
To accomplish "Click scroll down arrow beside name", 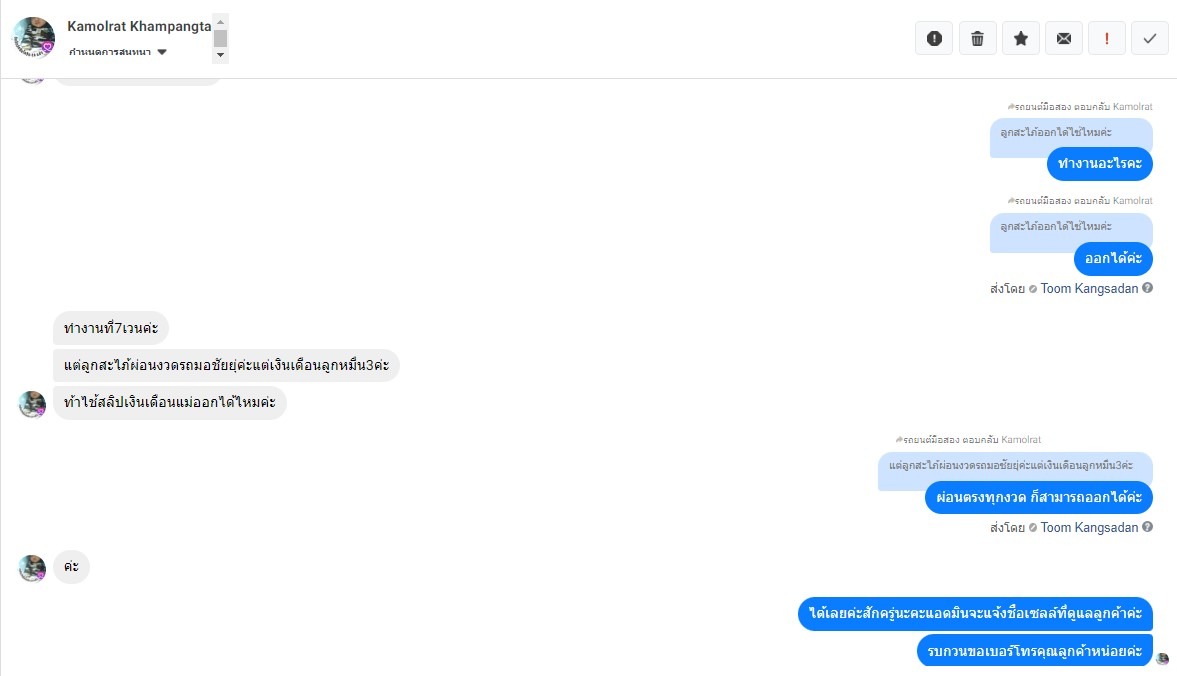I will click(x=220, y=55).
